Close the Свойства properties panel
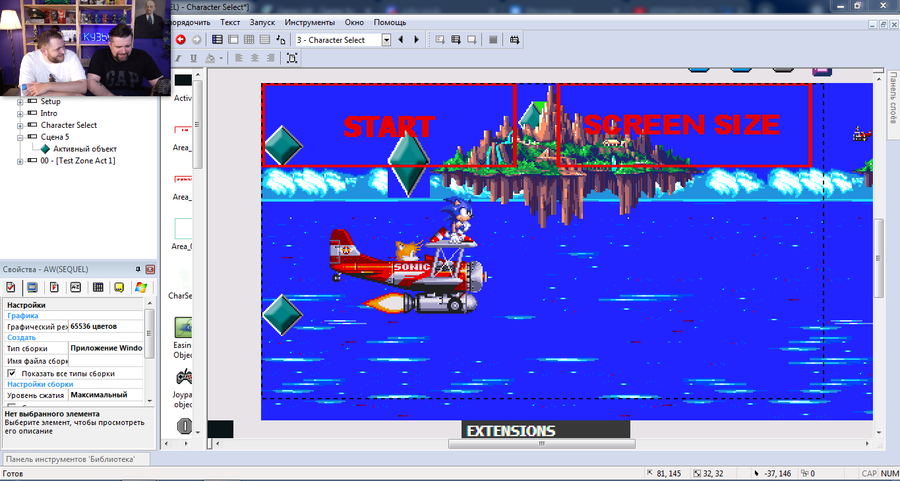900x481 pixels. click(x=150, y=269)
